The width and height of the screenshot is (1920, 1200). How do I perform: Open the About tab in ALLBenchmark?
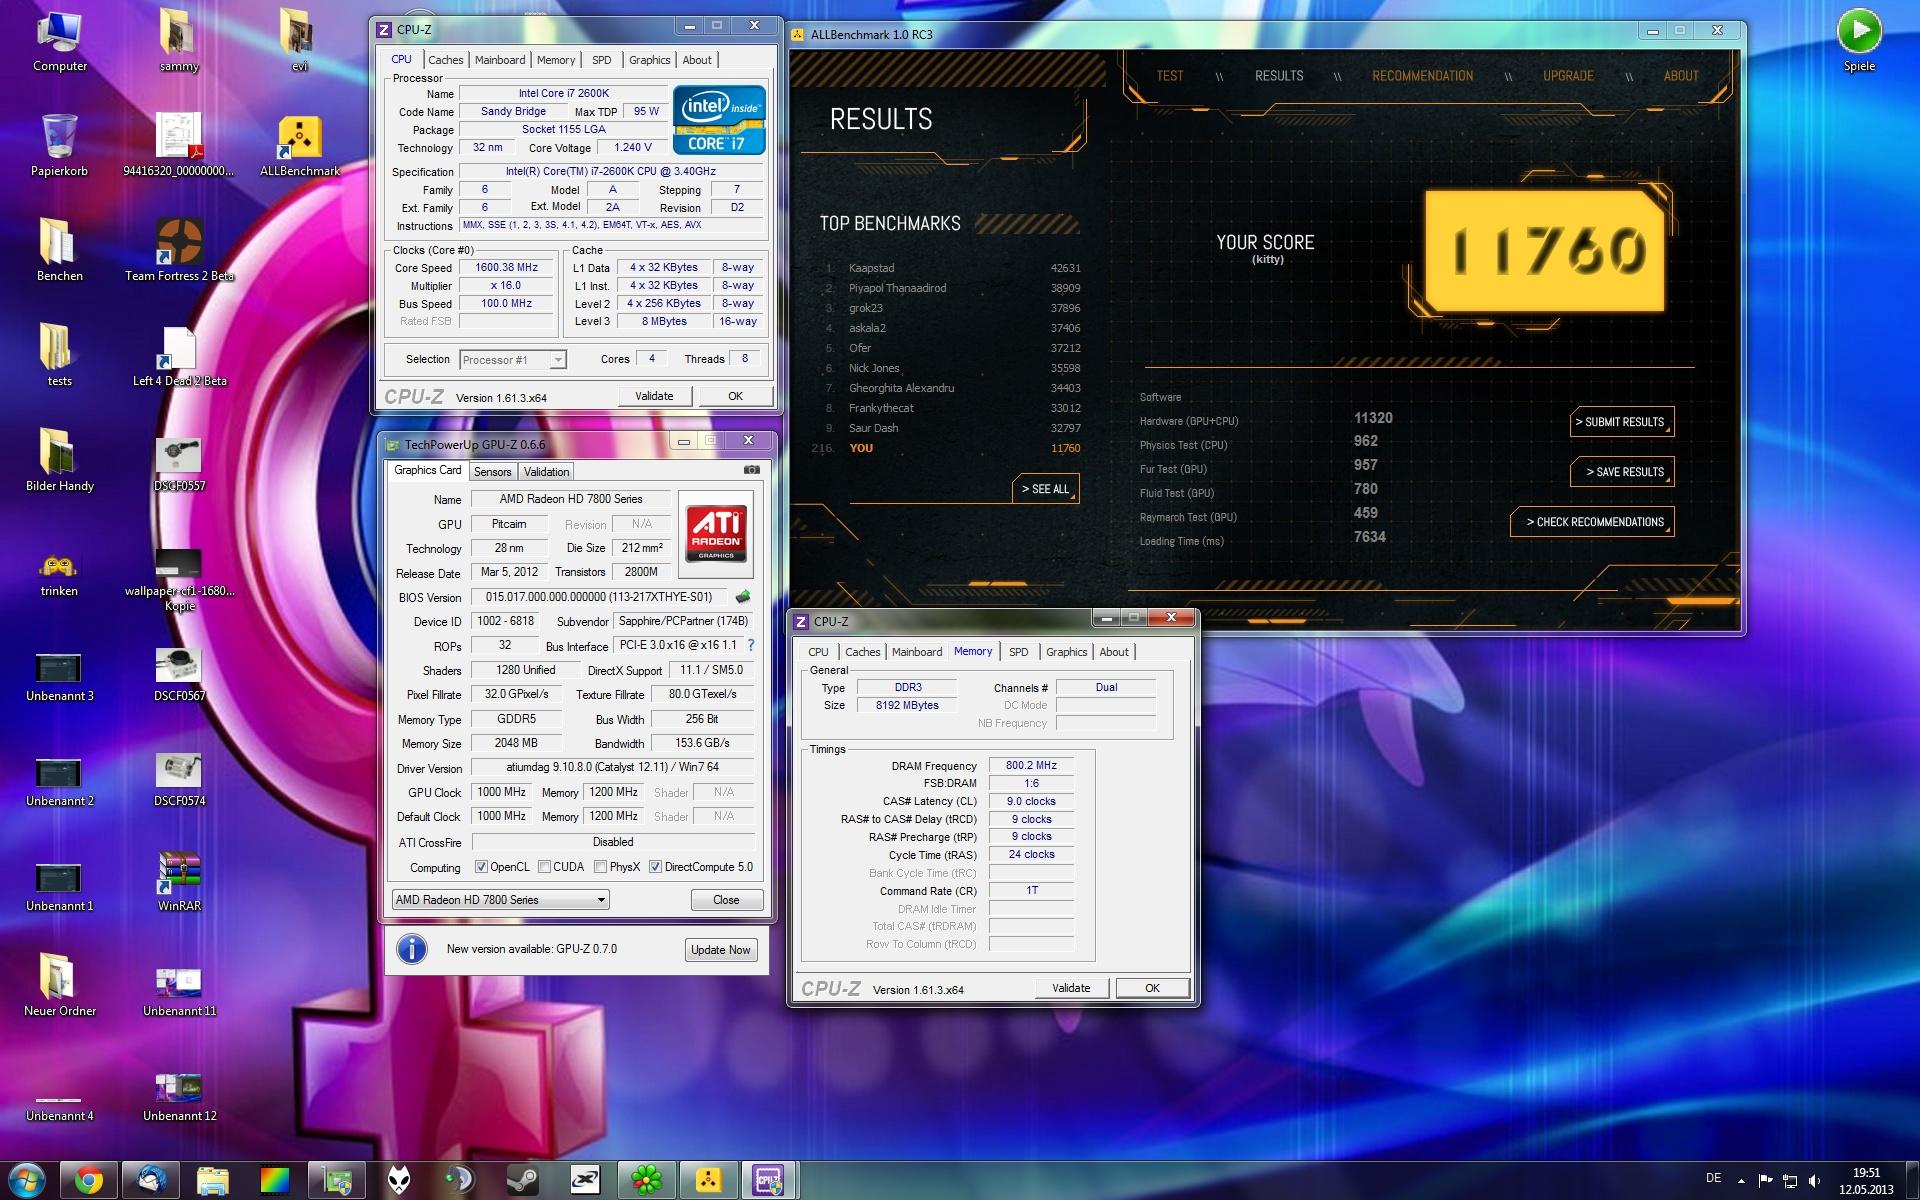(x=1681, y=76)
